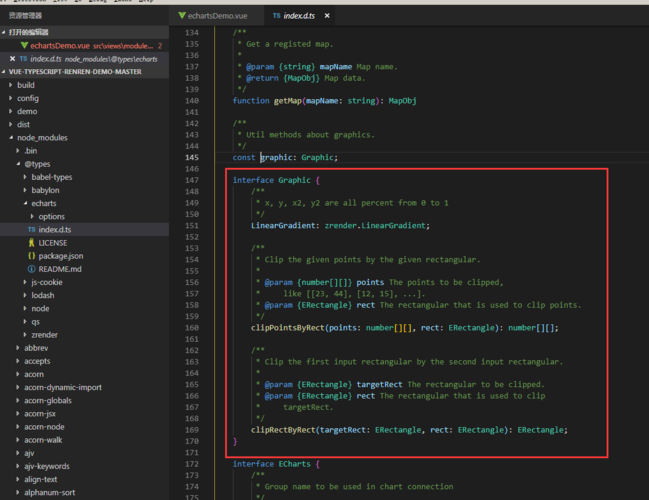Close index.d.ts in open editors list
Screen dimensions: 649x500
(x=10, y=59)
